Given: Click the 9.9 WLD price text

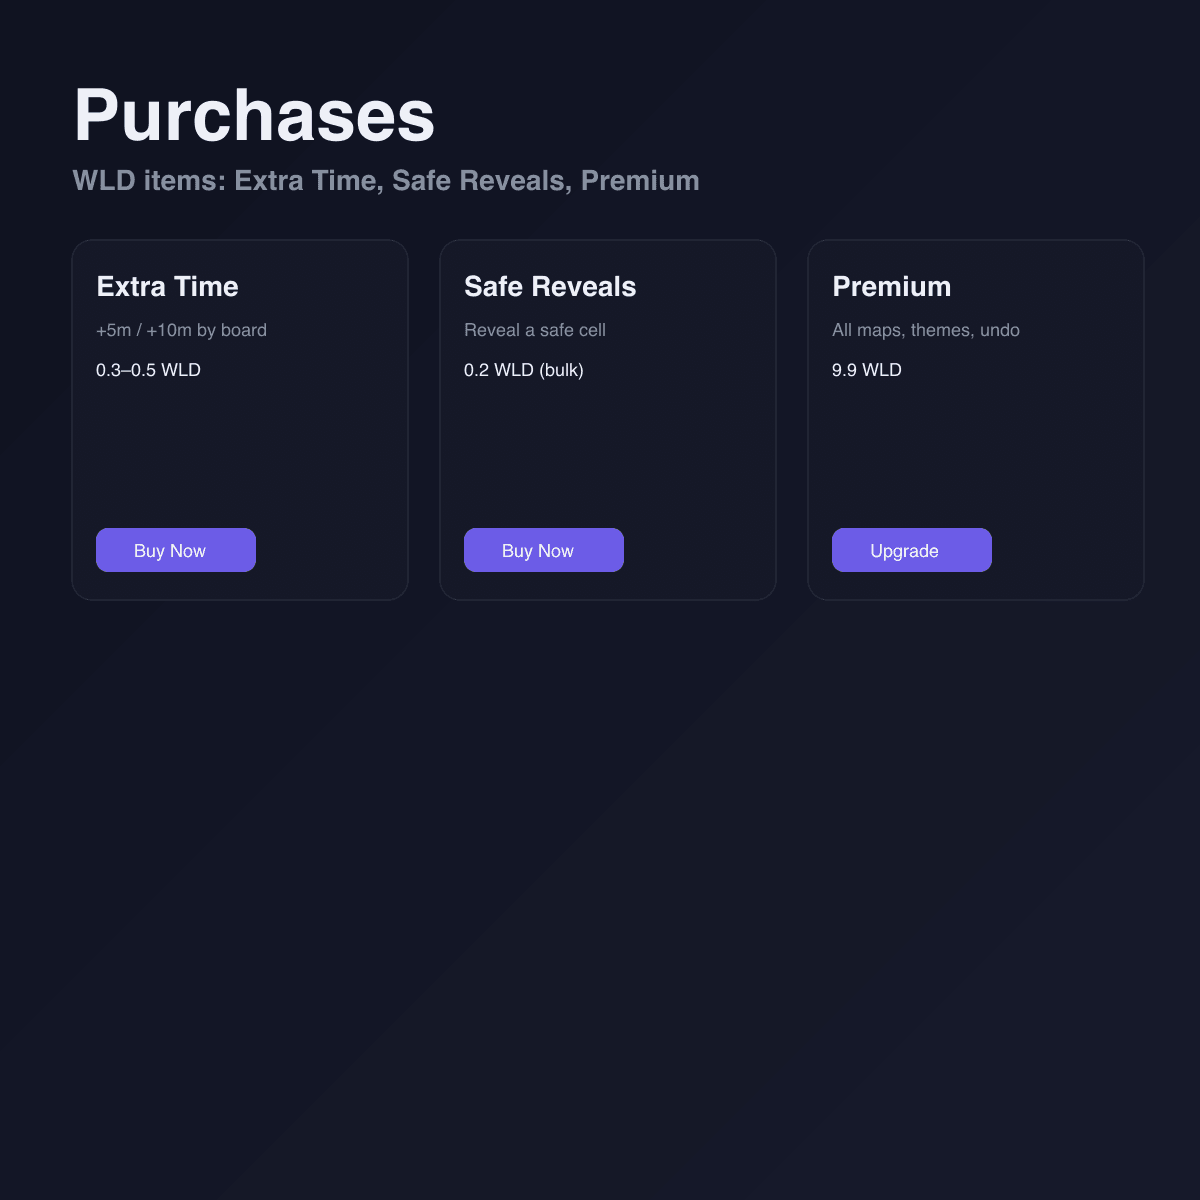Looking at the screenshot, I should coord(866,370).
